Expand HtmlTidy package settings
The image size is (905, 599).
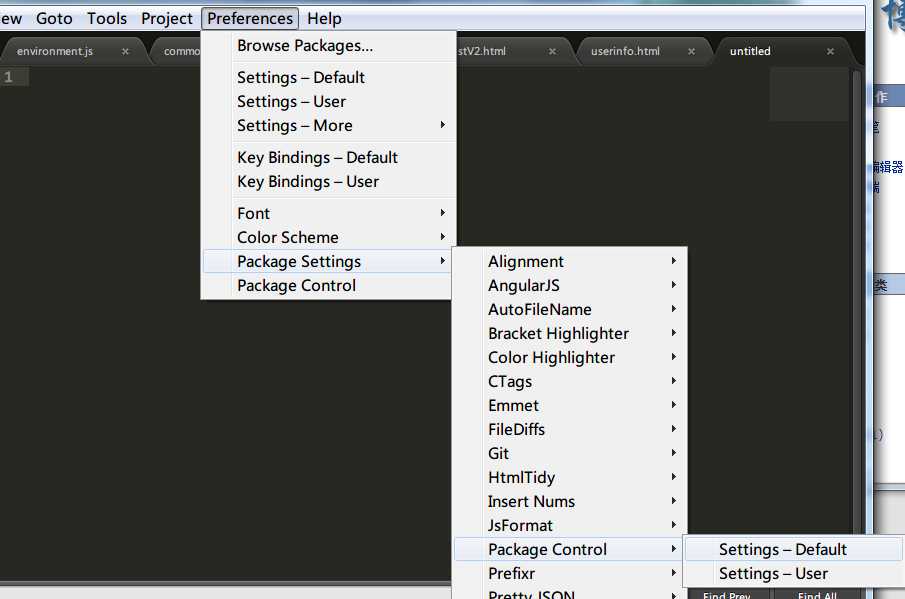point(569,478)
